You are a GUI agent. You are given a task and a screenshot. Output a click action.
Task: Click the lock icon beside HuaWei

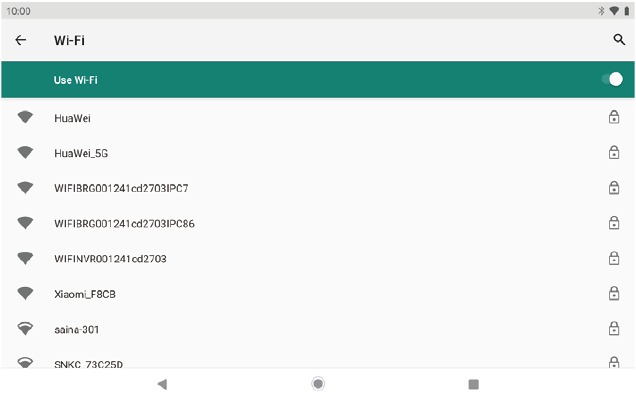coord(614,117)
